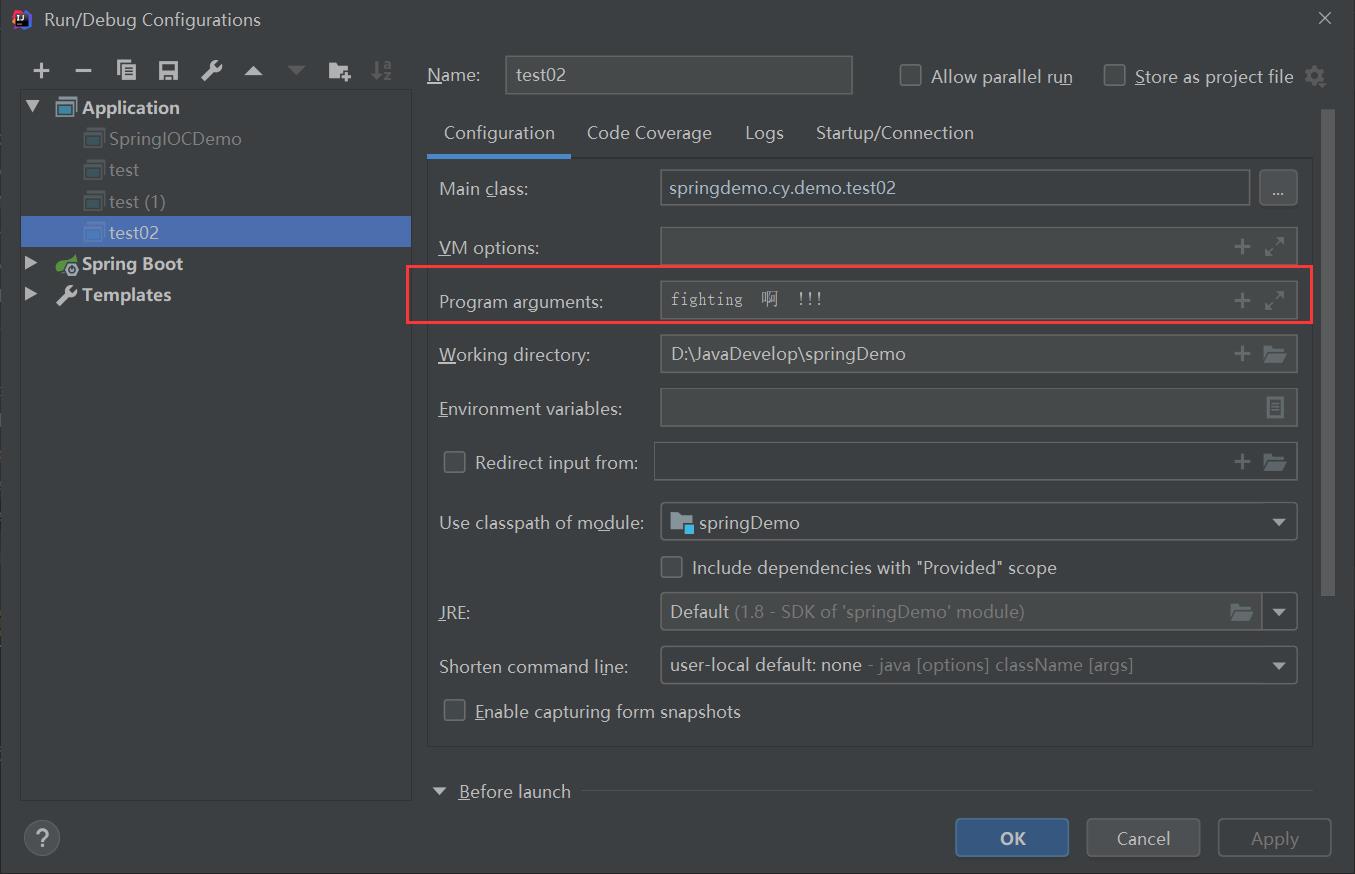1355x874 pixels.
Task: Expand the Program arguments field
Action: 1274,300
